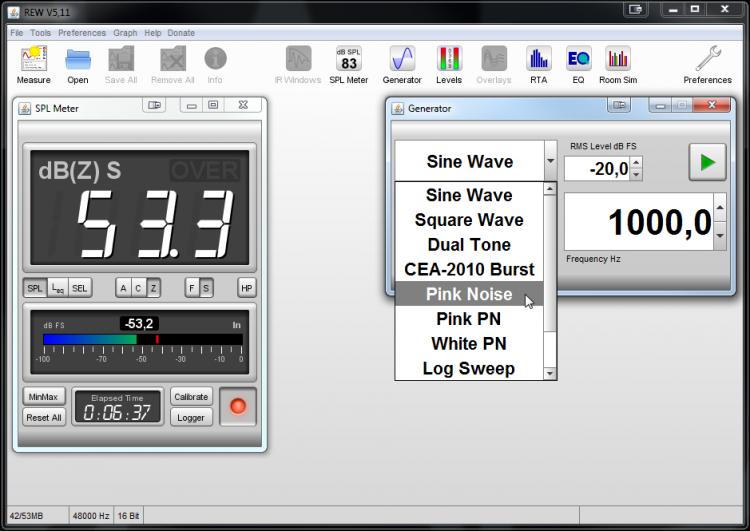Screen dimensions: 750x531
Task: Click the signal list scrollbar up arrow
Action: (x=550, y=189)
